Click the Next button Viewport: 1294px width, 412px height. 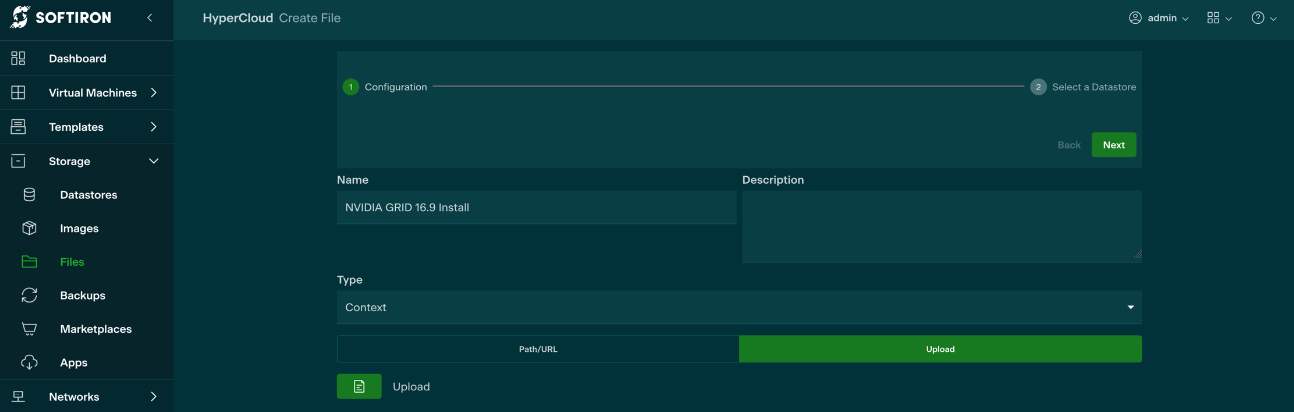pos(1113,145)
